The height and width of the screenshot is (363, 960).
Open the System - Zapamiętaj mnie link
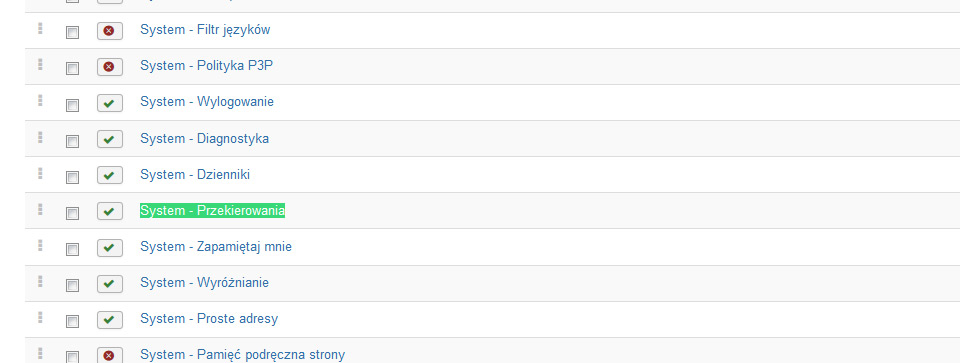(x=216, y=247)
